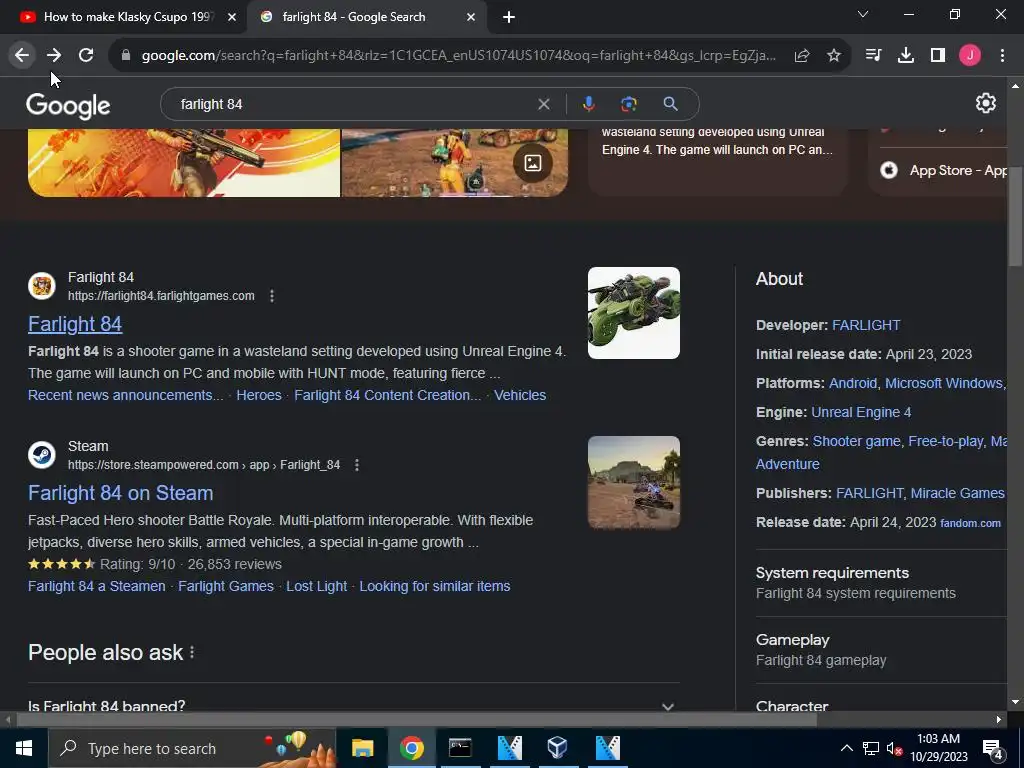Open tab search dropdown arrow

coord(863,14)
